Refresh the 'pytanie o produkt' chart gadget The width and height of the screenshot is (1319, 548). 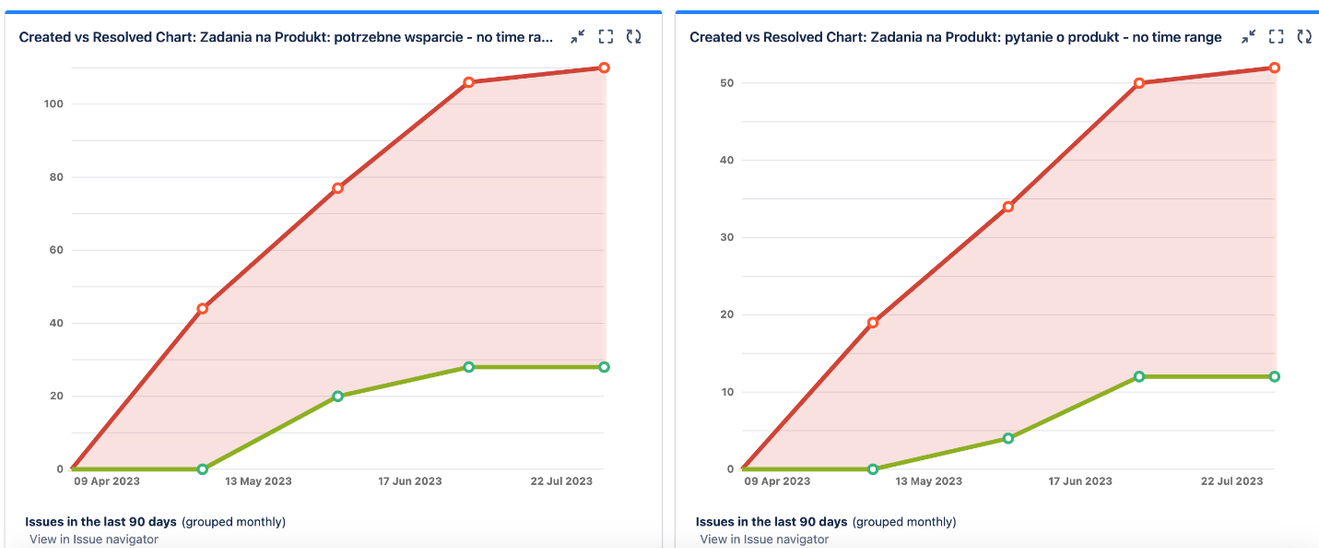tap(1304, 37)
